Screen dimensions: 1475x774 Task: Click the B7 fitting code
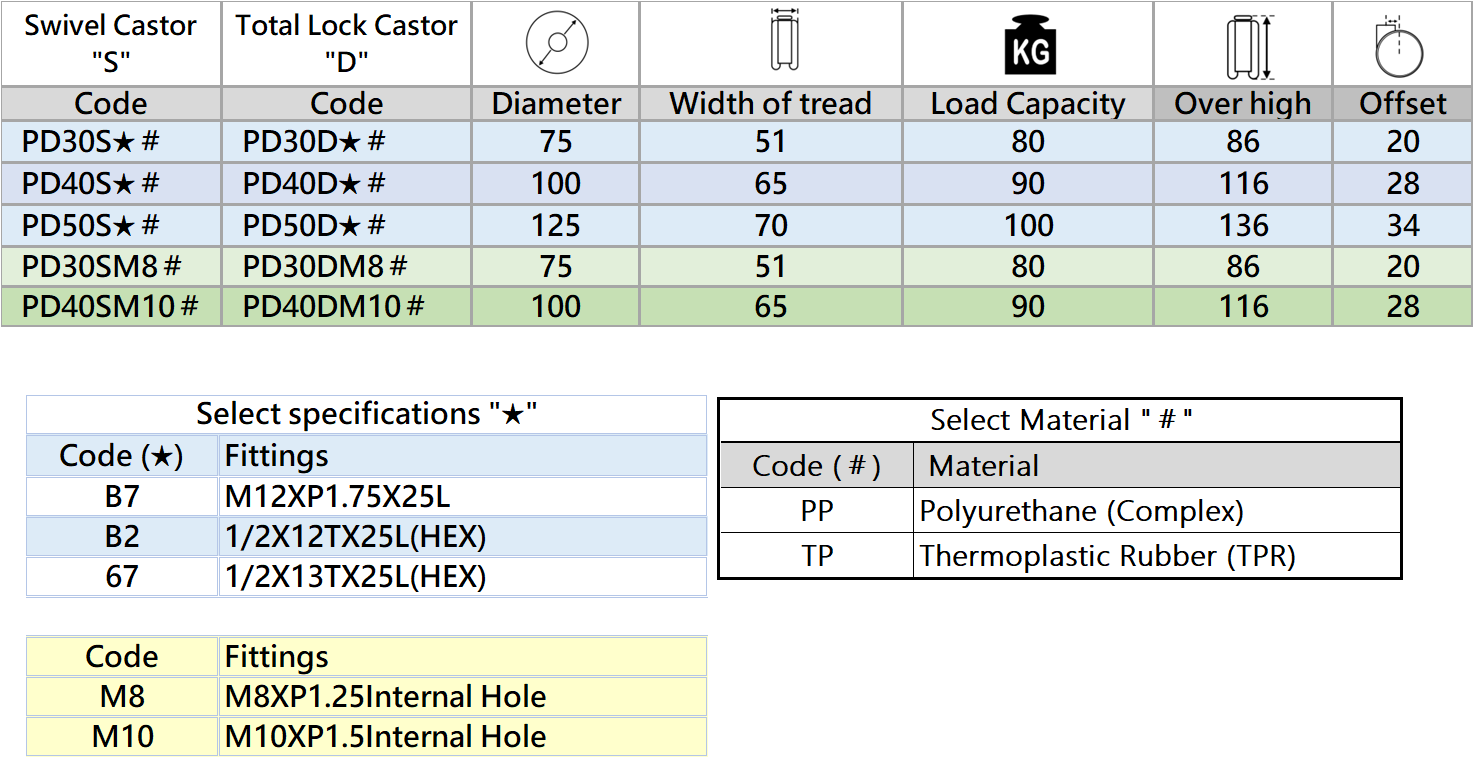(122, 496)
